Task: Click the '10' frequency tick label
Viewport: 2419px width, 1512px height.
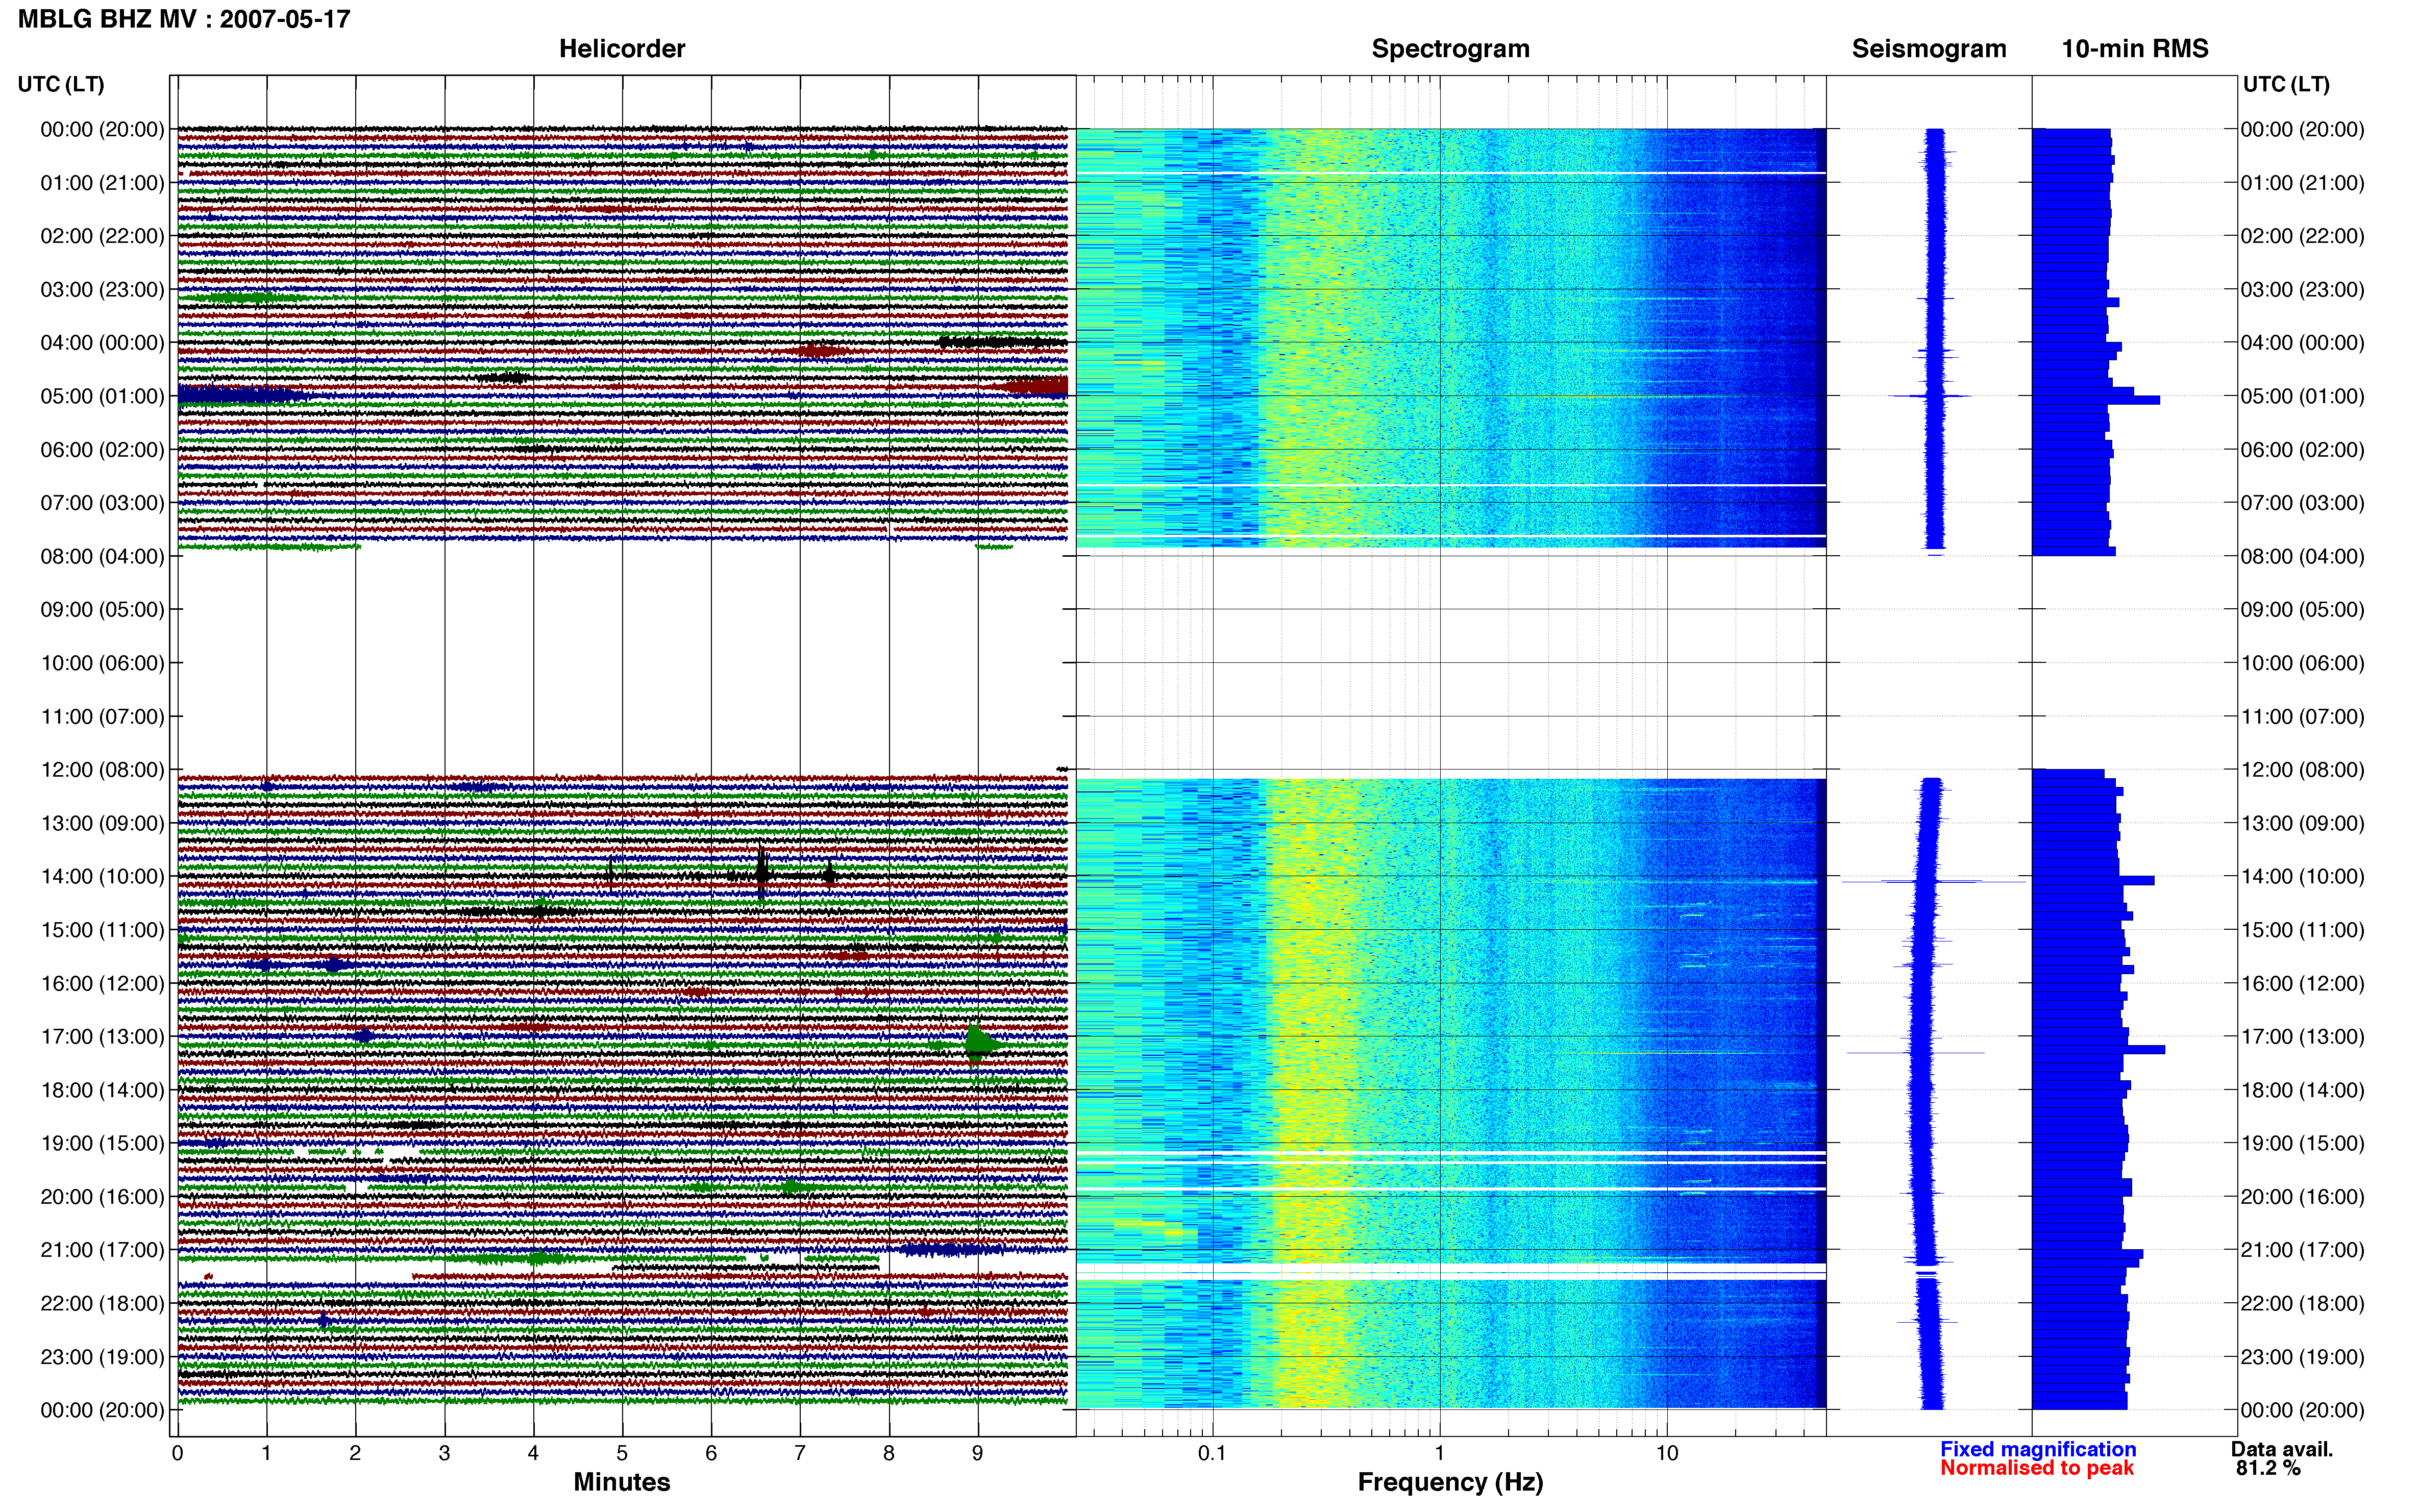Action: pyautogui.click(x=1666, y=1453)
